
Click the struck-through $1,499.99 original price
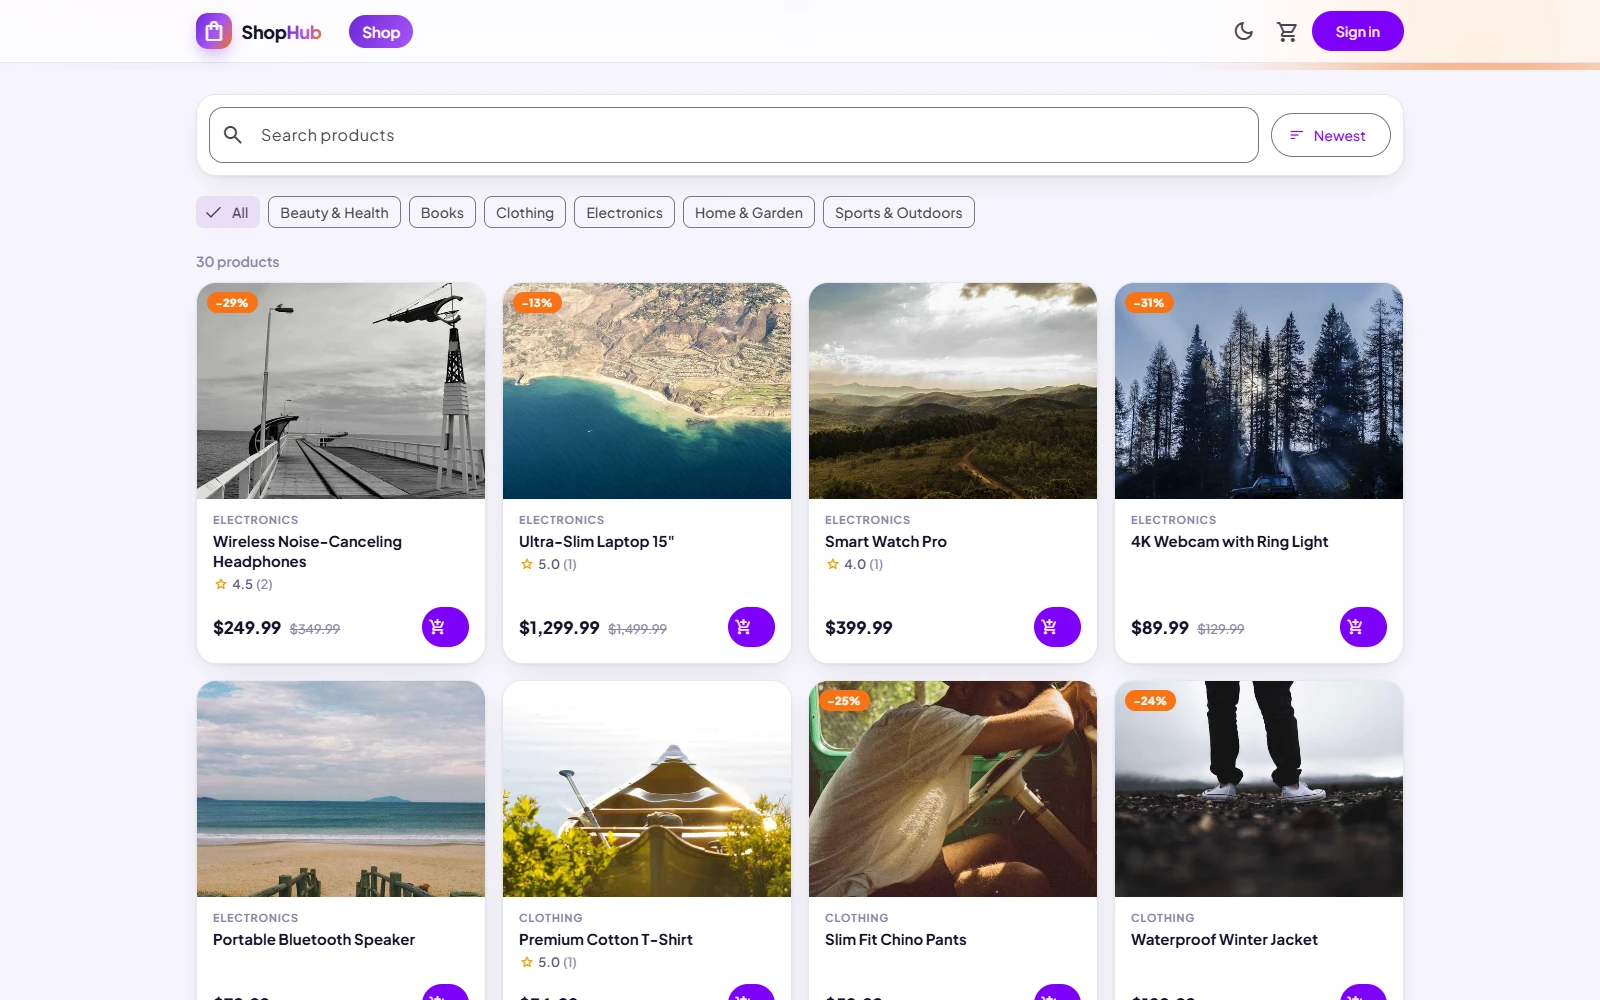click(x=637, y=629)
